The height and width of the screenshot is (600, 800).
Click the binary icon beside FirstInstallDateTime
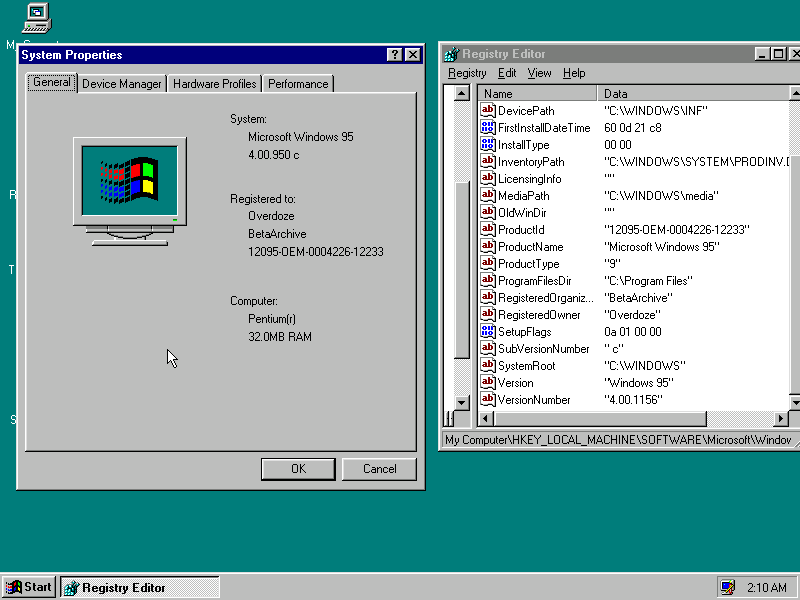487,127
